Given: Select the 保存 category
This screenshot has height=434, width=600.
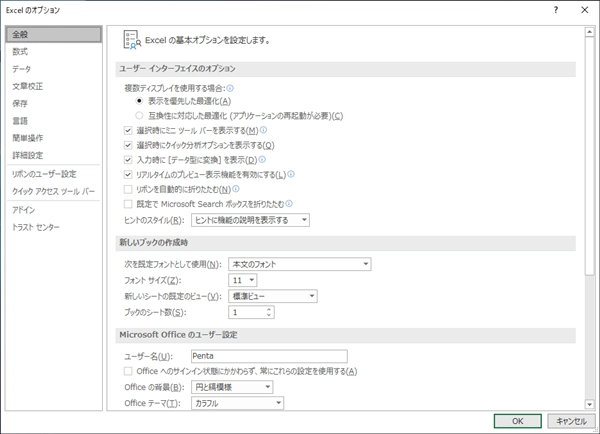Looking at the screenshot, I should pyautogui.click(x=54, y=103).
